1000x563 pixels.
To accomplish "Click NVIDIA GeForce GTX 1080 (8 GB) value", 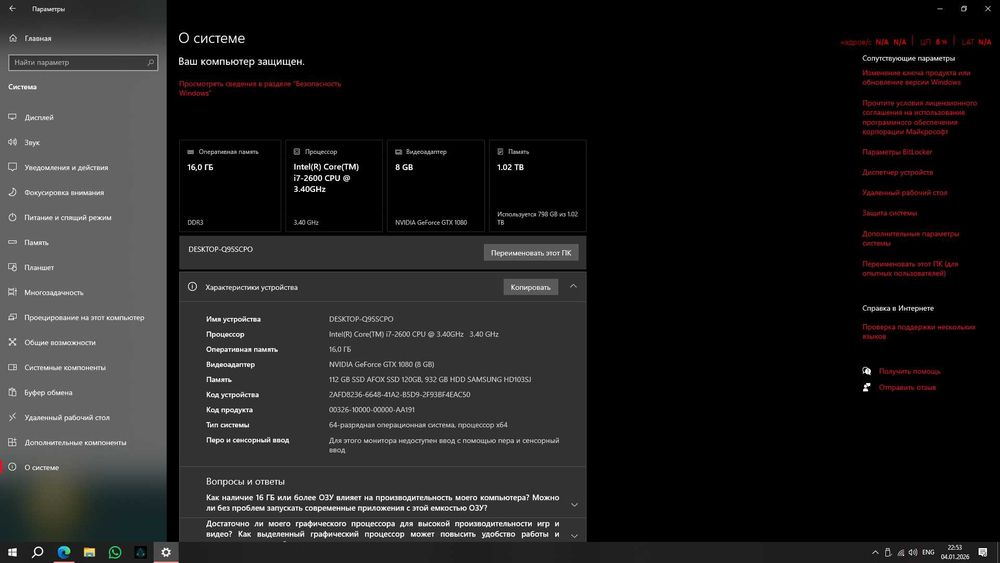I will [381, 364].
